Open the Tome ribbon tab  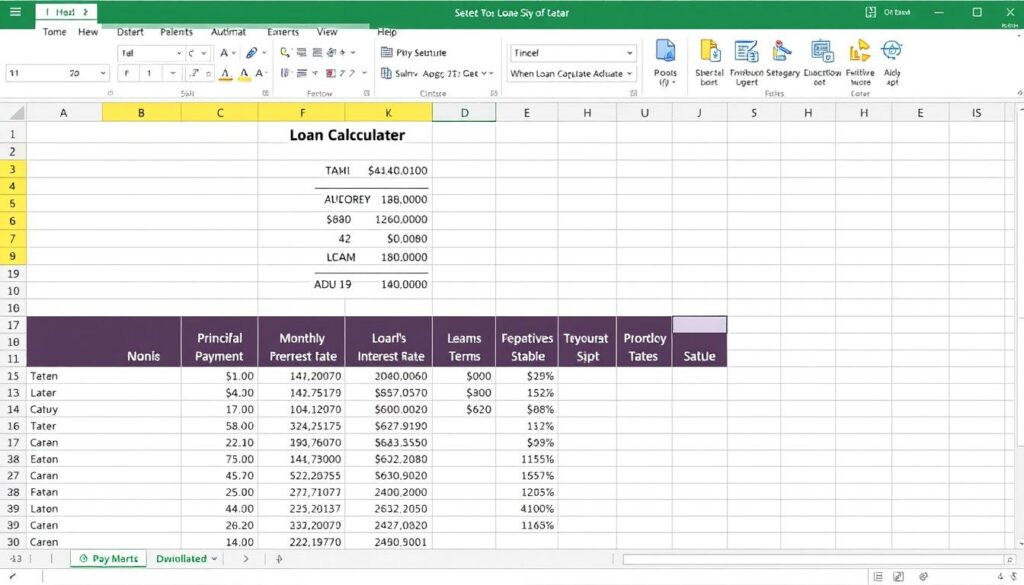(x=54, y=31)
